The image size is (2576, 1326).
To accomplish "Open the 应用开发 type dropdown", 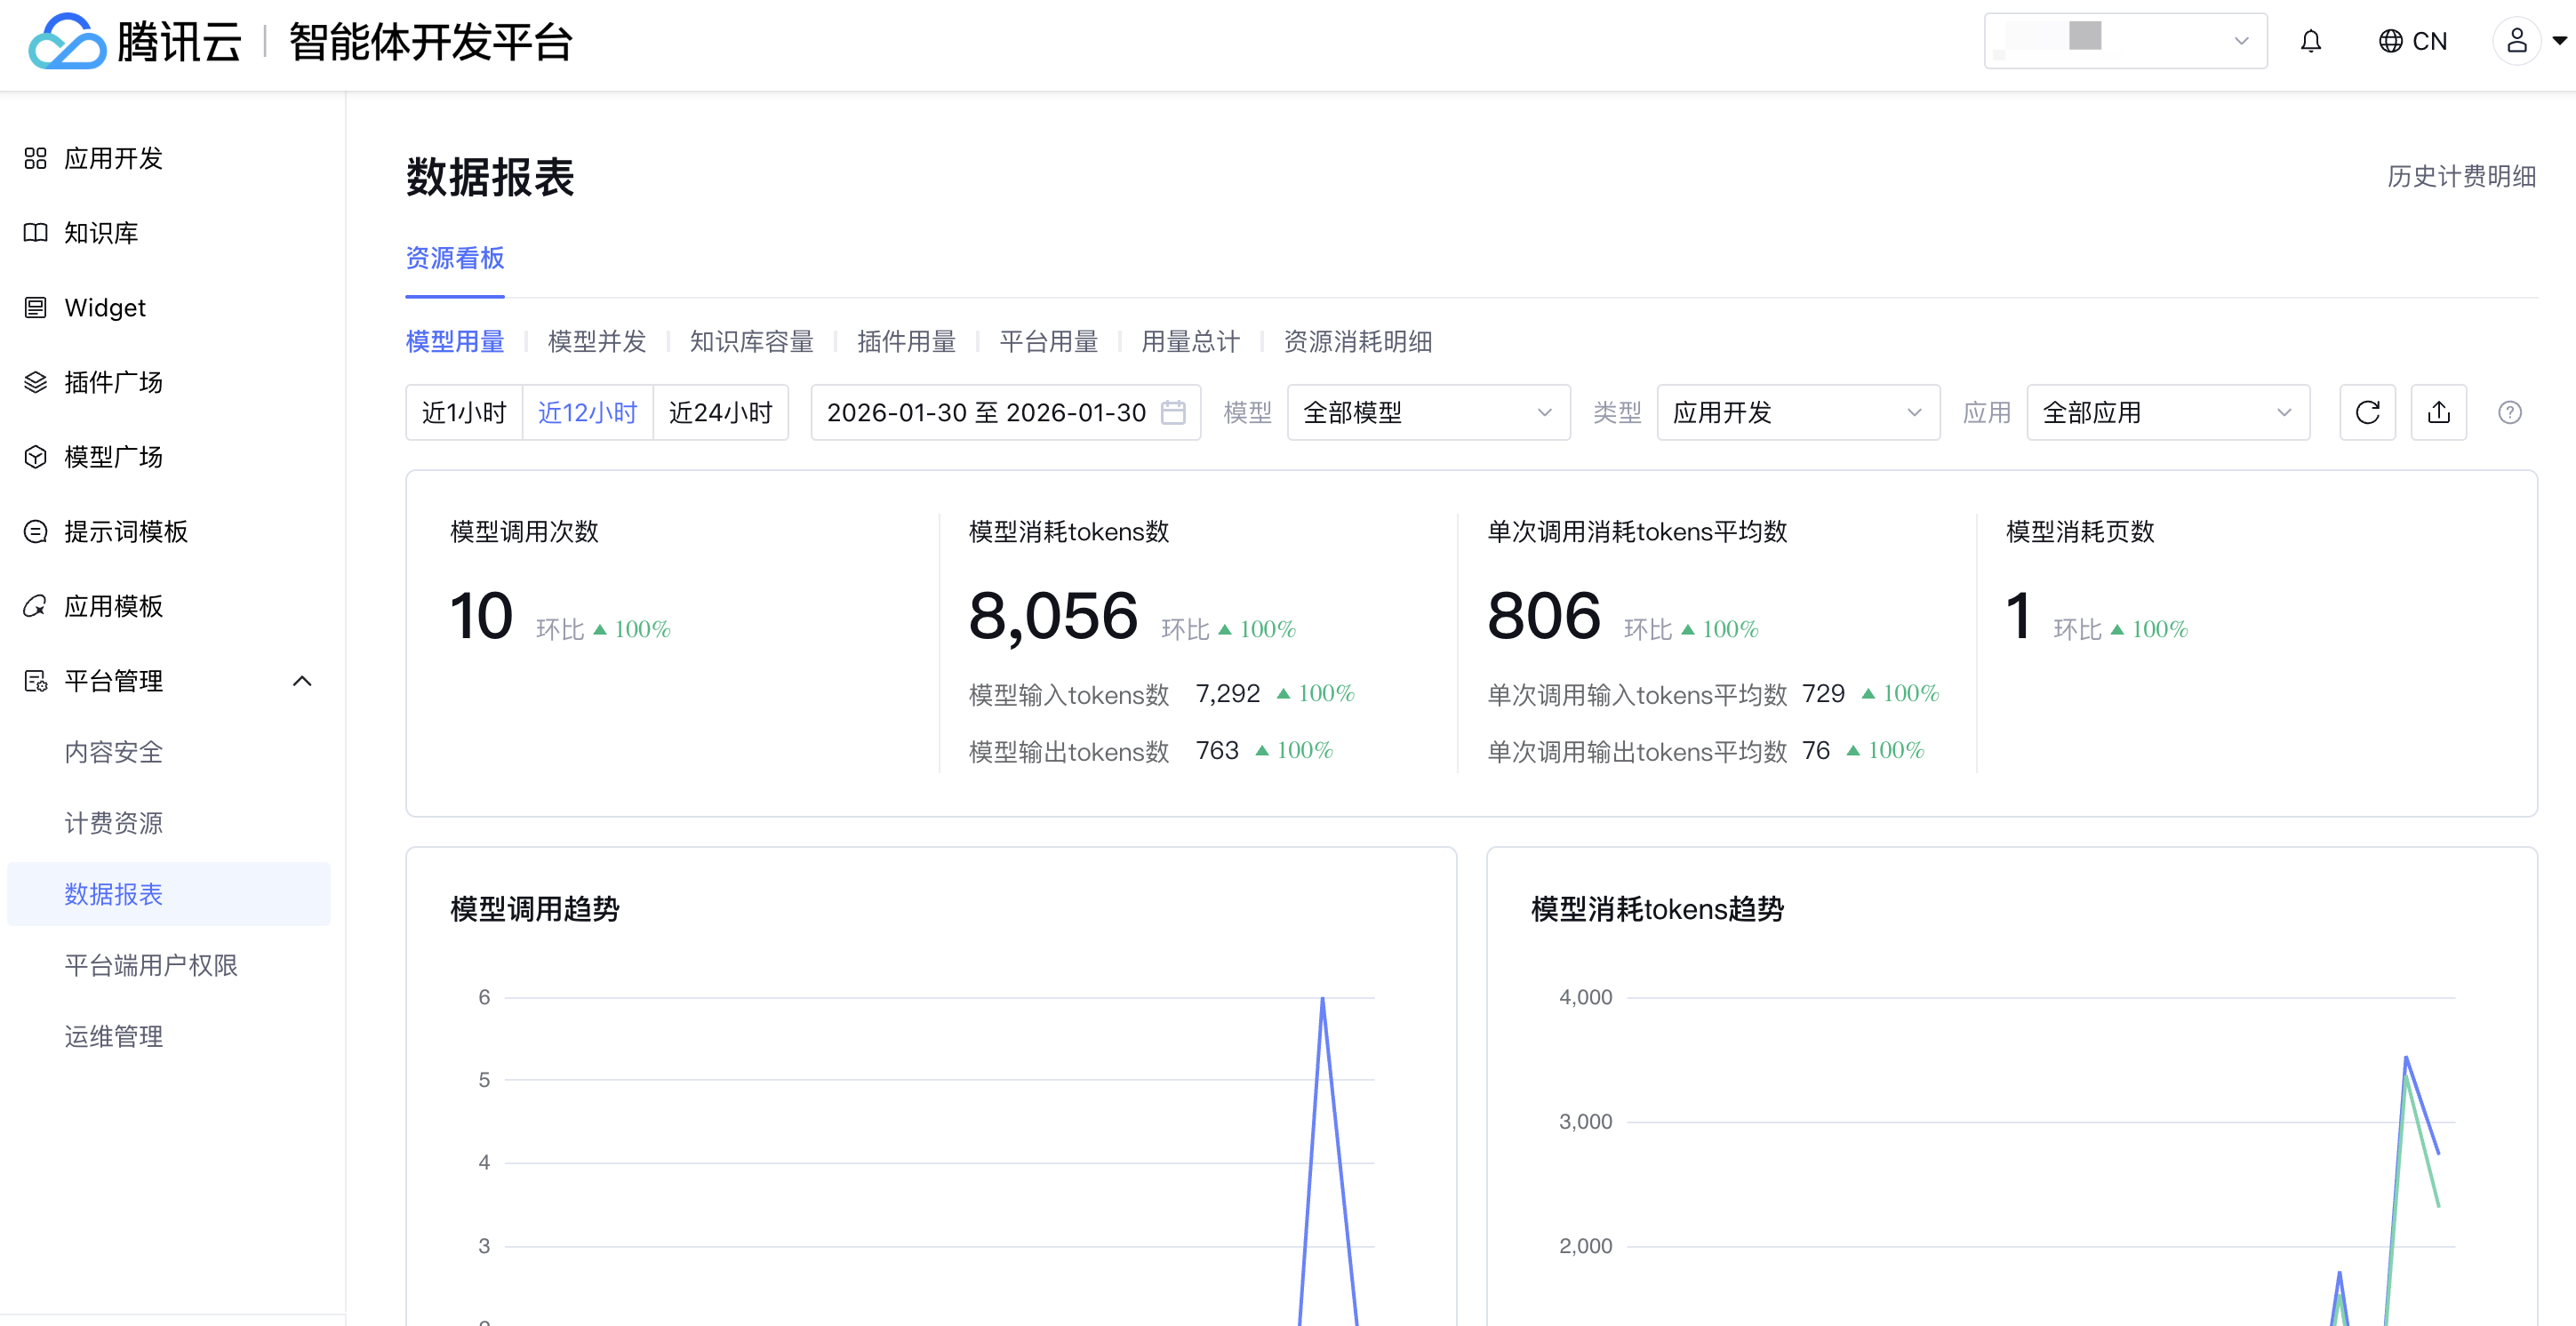I will (x=1797, y=412).
